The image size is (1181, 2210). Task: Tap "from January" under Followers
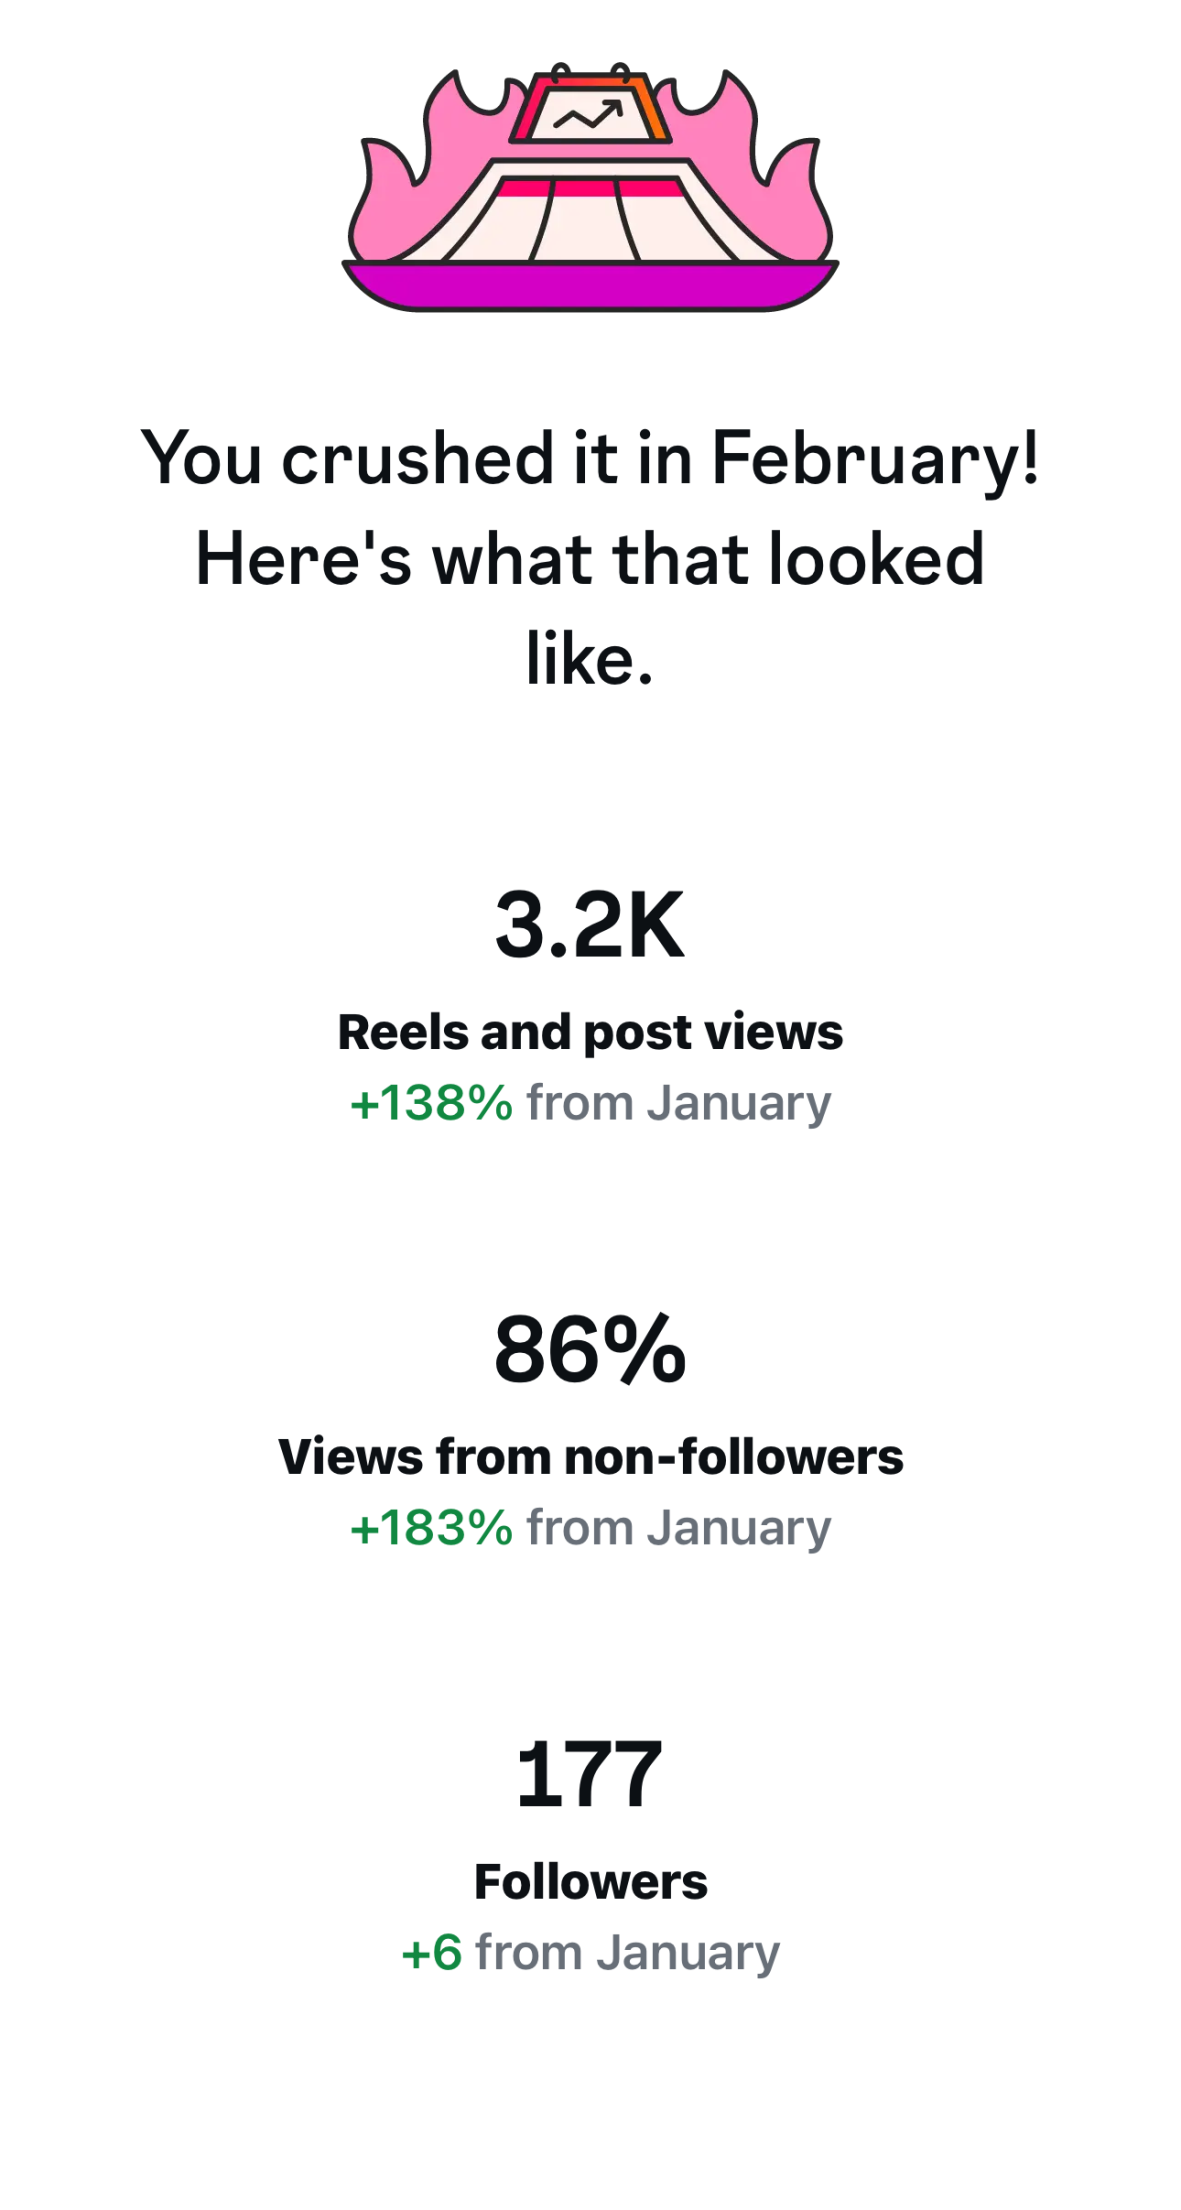(627, 1952)
